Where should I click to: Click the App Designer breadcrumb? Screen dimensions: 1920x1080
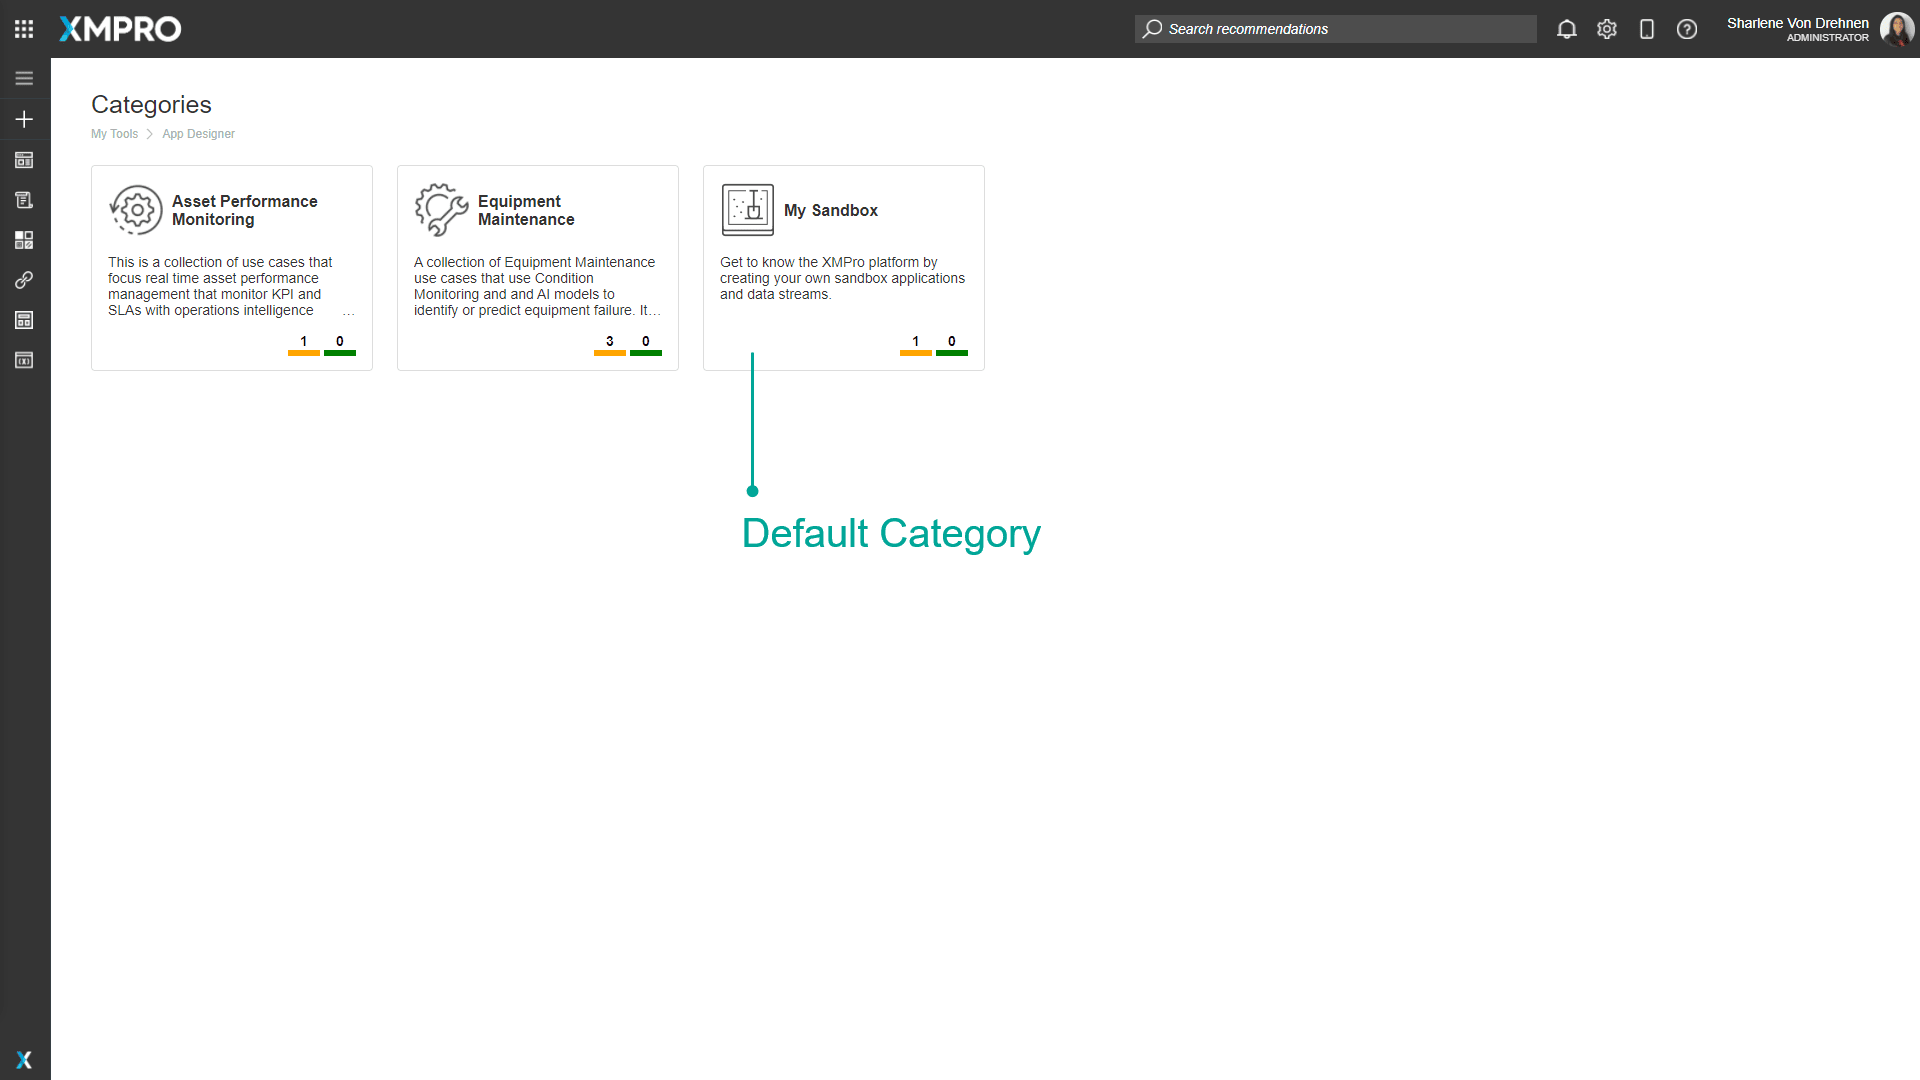[x=198, y=133]
